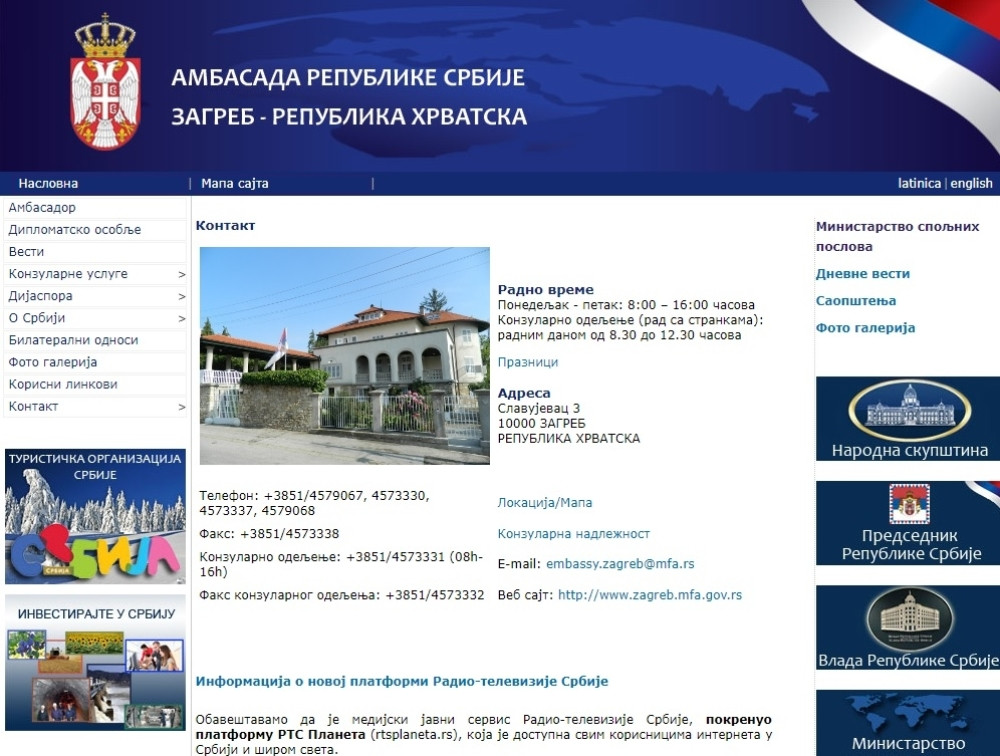
Task: Open Мапа сајта from the top menu
Action: pos(233,184)
